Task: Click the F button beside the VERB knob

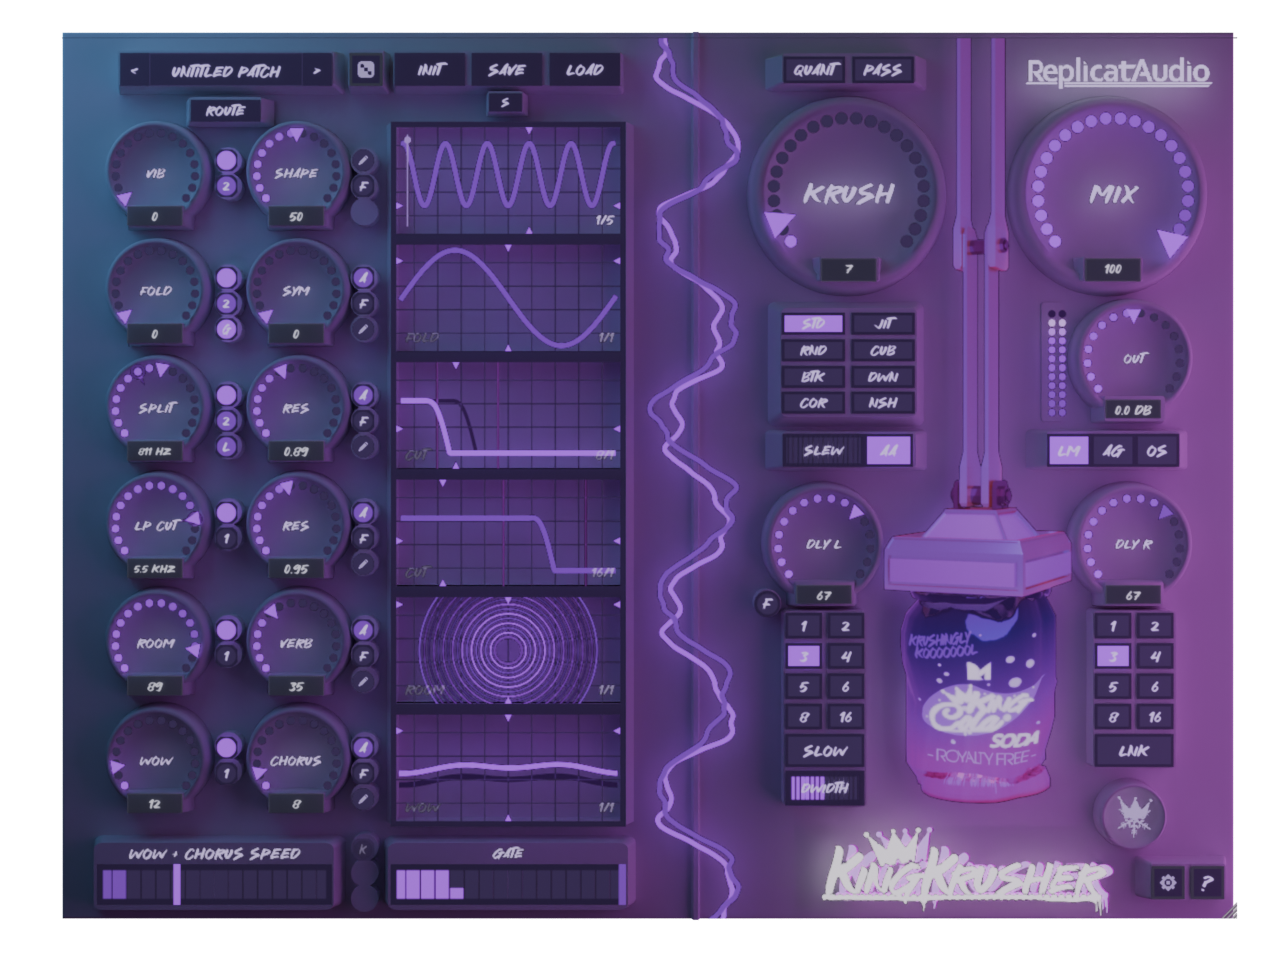Action: coord(363,656)
